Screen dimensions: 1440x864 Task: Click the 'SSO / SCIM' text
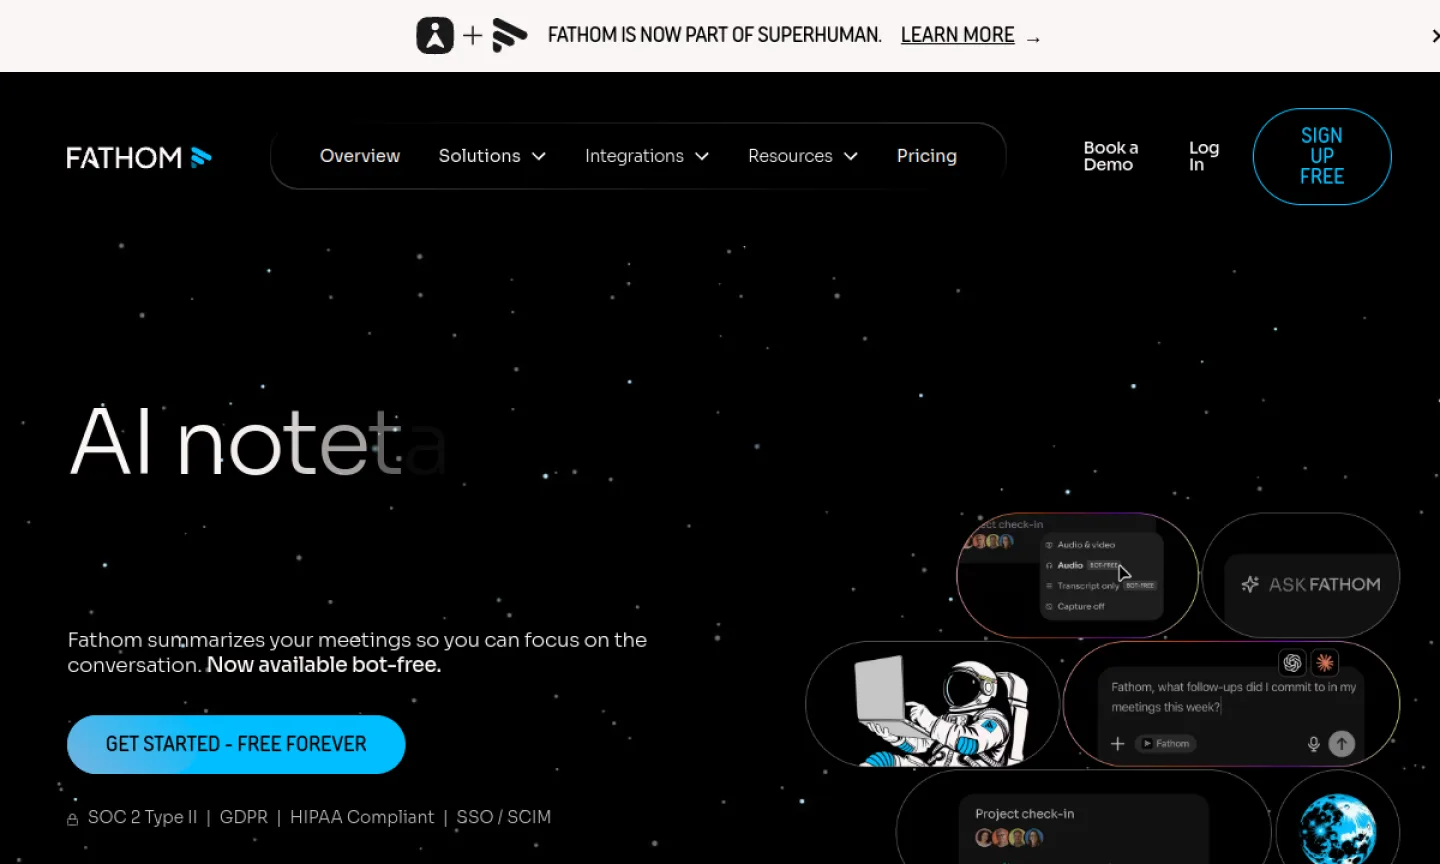[x=504, y=817]
